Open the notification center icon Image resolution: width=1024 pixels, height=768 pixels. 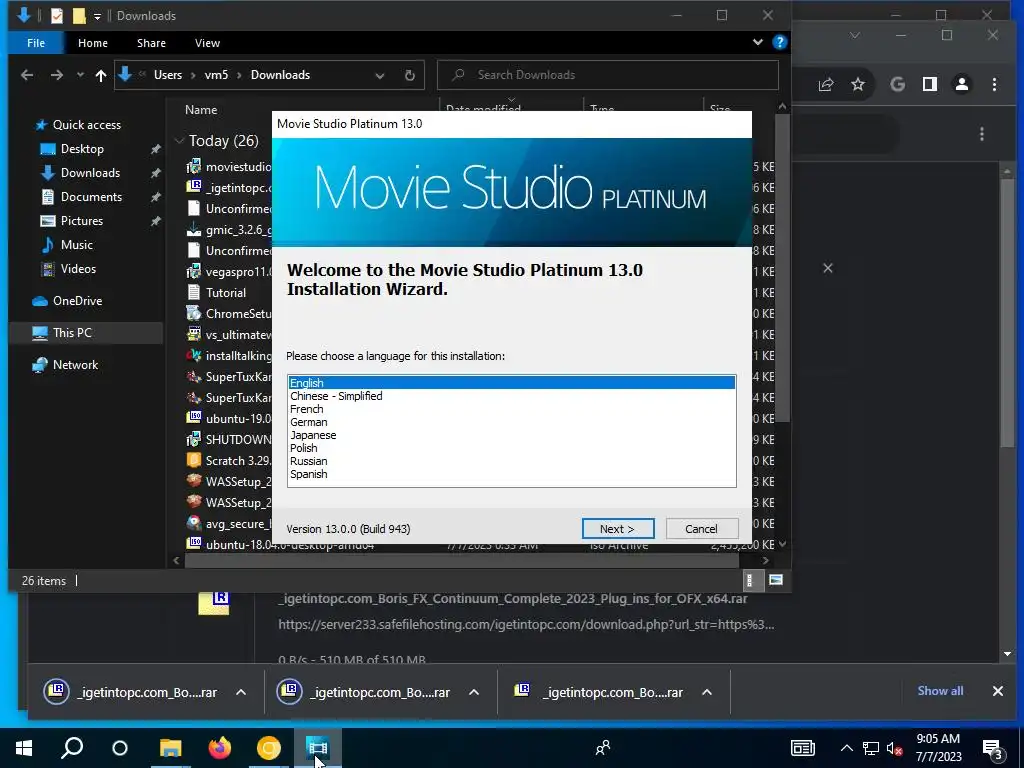993,749
